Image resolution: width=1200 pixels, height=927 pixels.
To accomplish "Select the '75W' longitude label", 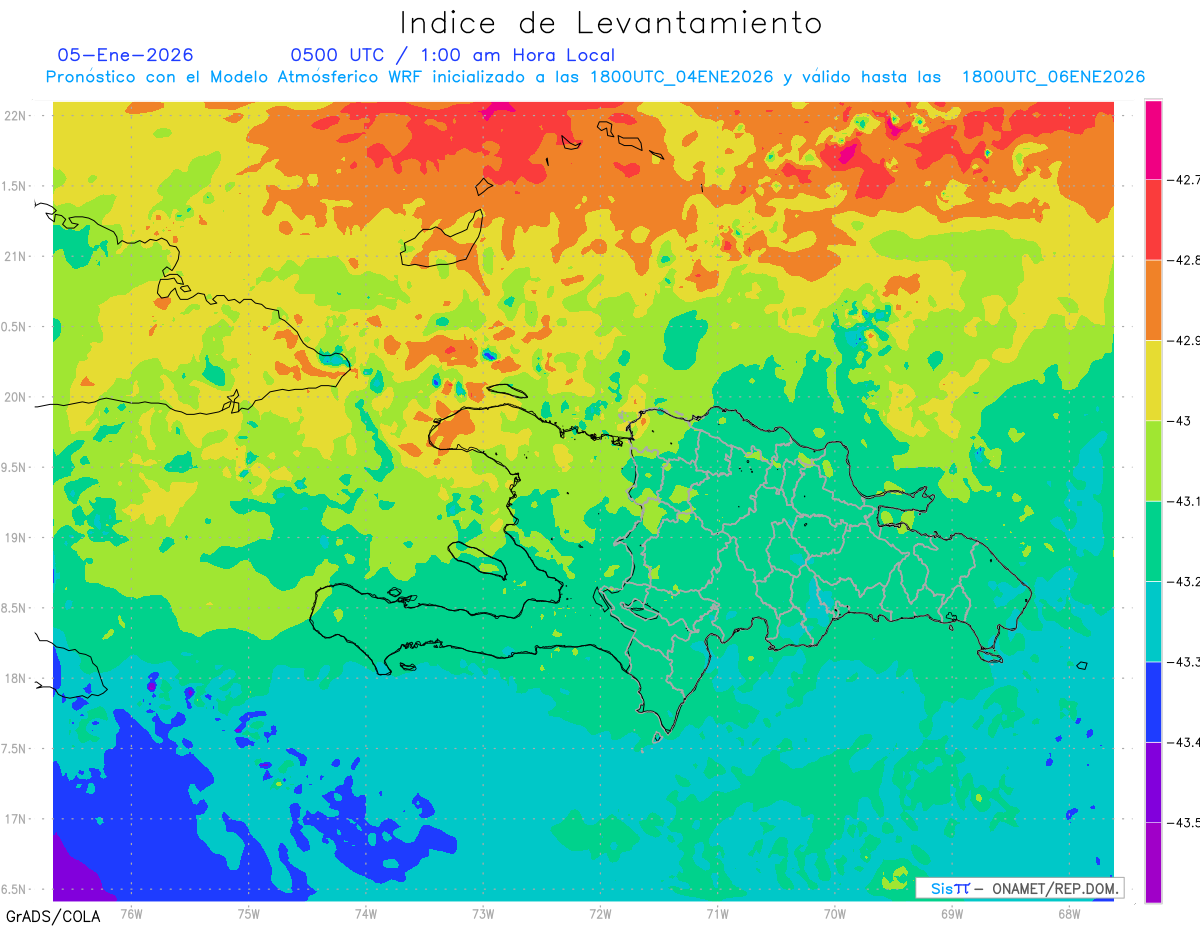I will tap(249, 913).
